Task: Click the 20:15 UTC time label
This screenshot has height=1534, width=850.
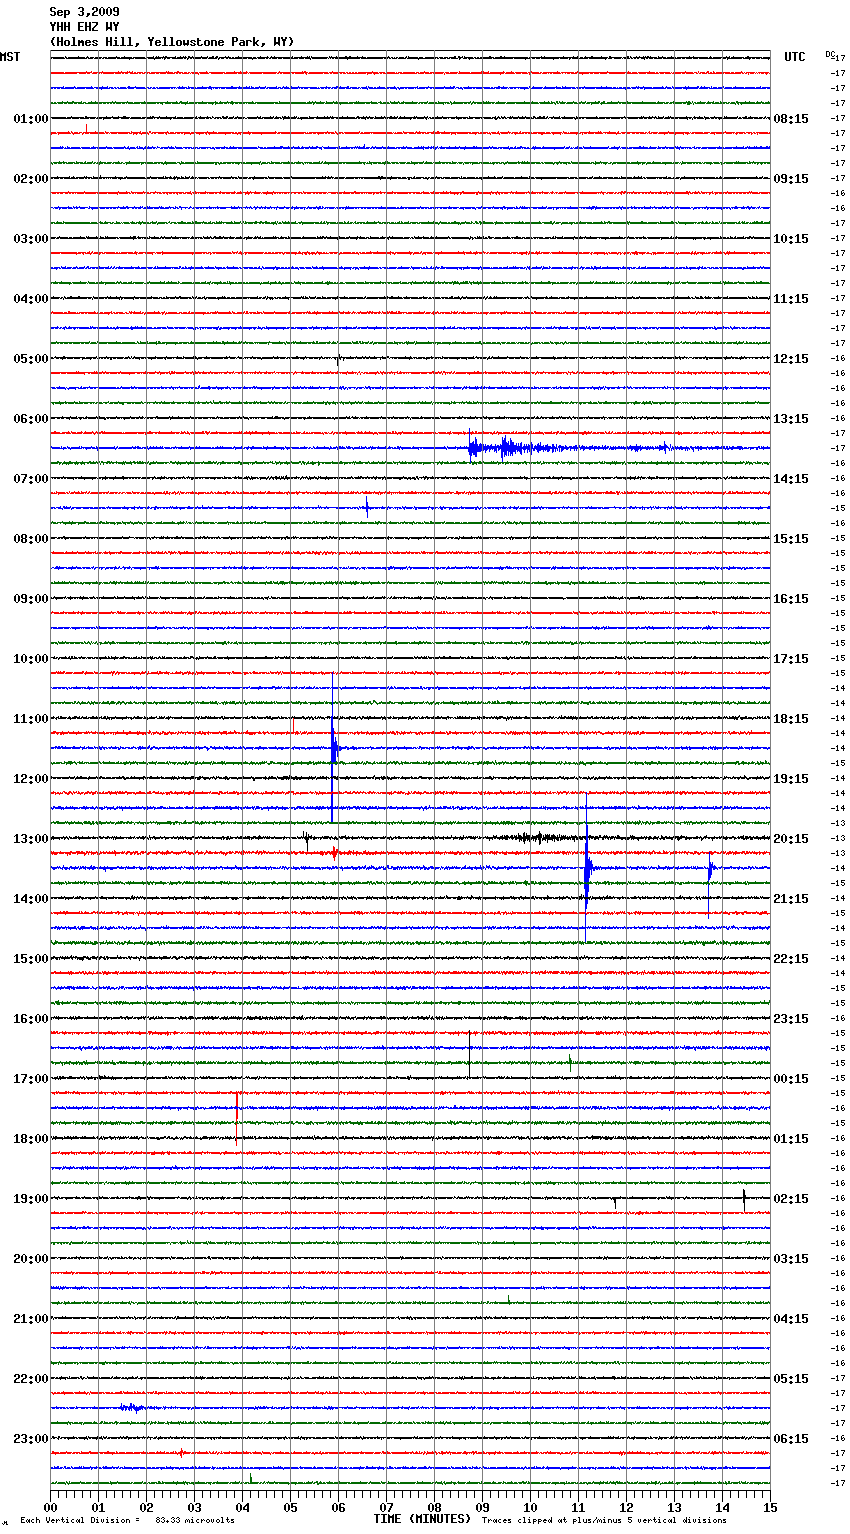Action: tap(791, 839)
